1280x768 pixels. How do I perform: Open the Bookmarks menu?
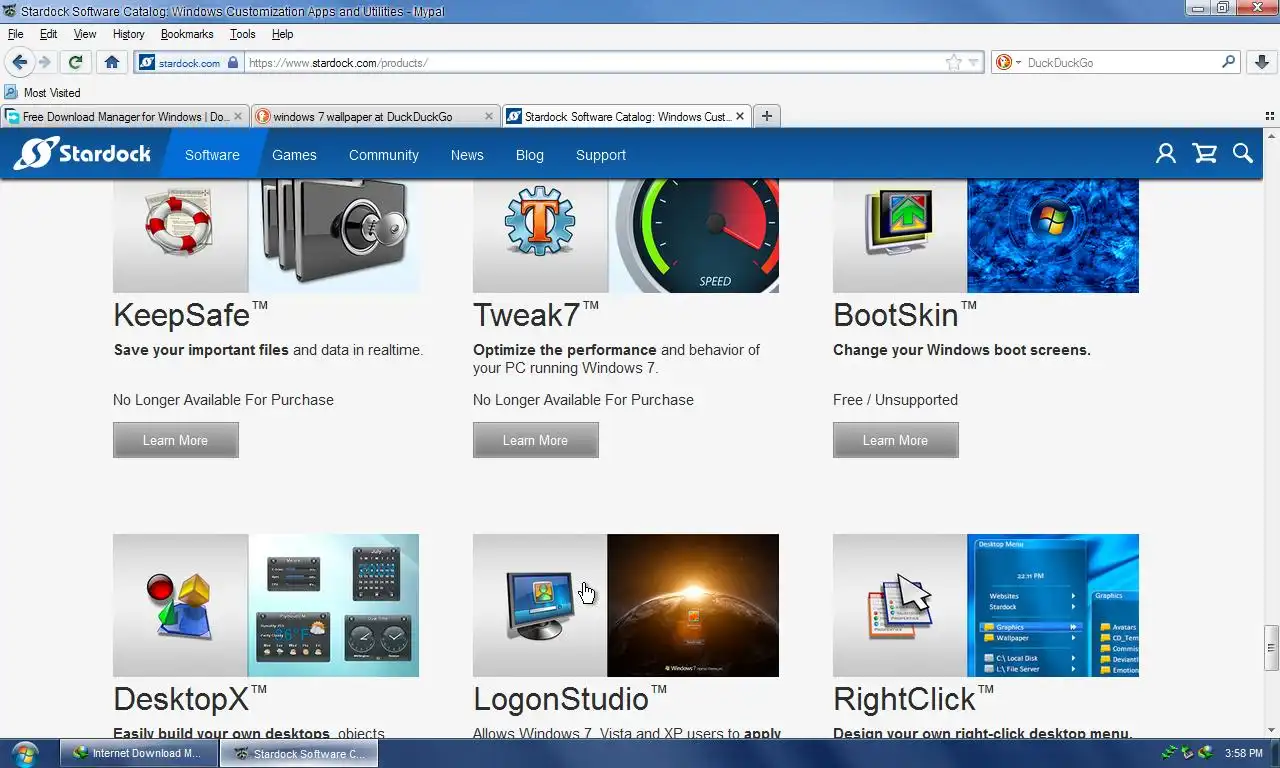point(187,34)
